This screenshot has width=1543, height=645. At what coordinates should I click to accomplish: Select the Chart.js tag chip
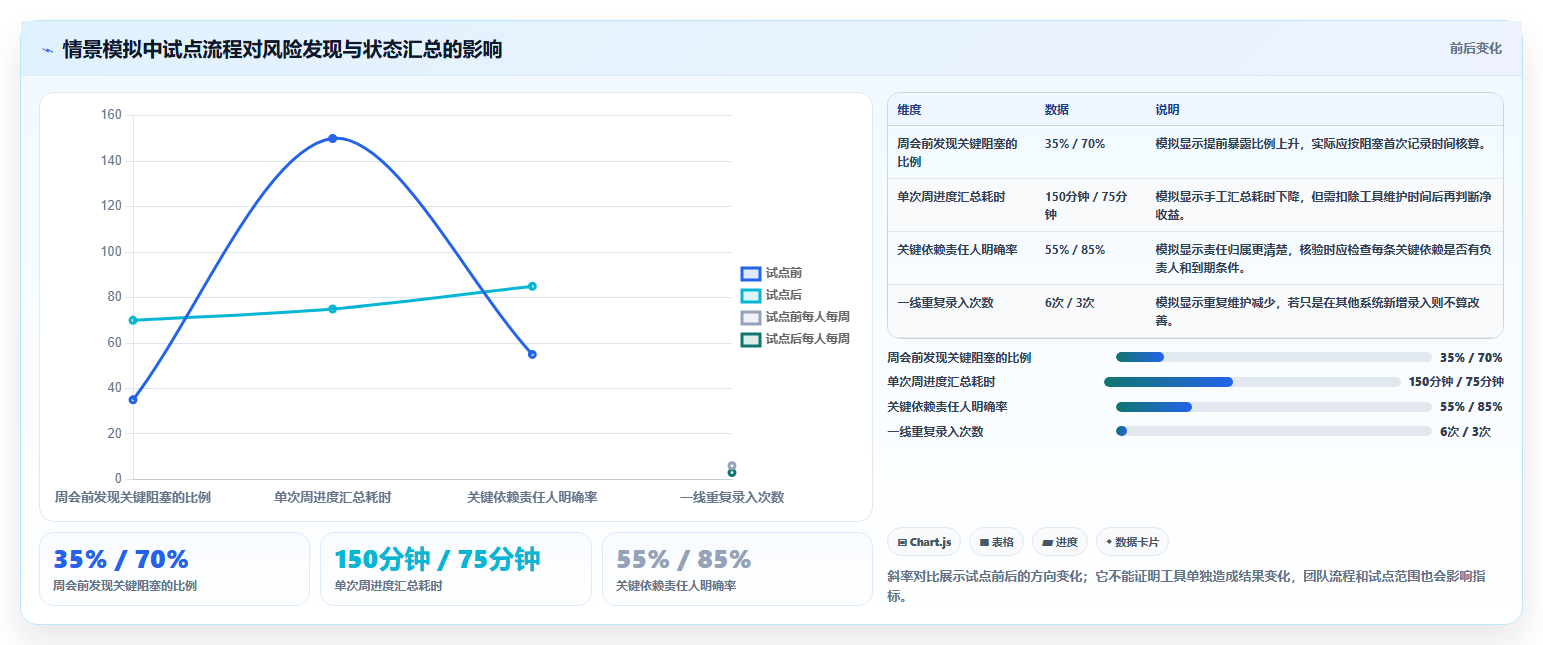pos(924,542)
